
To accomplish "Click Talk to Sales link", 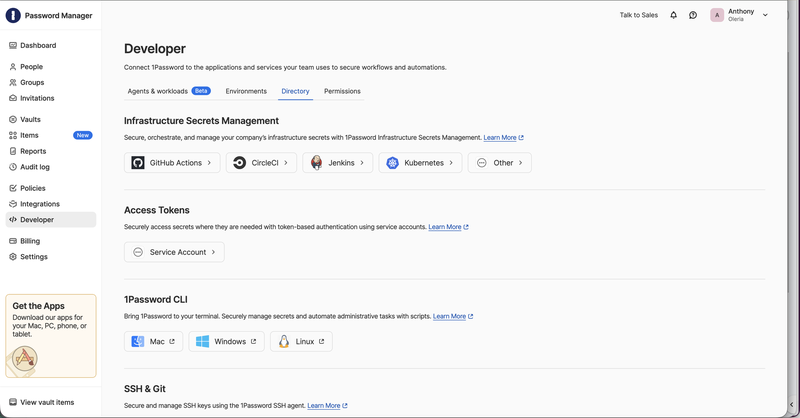I will (639, 15).
